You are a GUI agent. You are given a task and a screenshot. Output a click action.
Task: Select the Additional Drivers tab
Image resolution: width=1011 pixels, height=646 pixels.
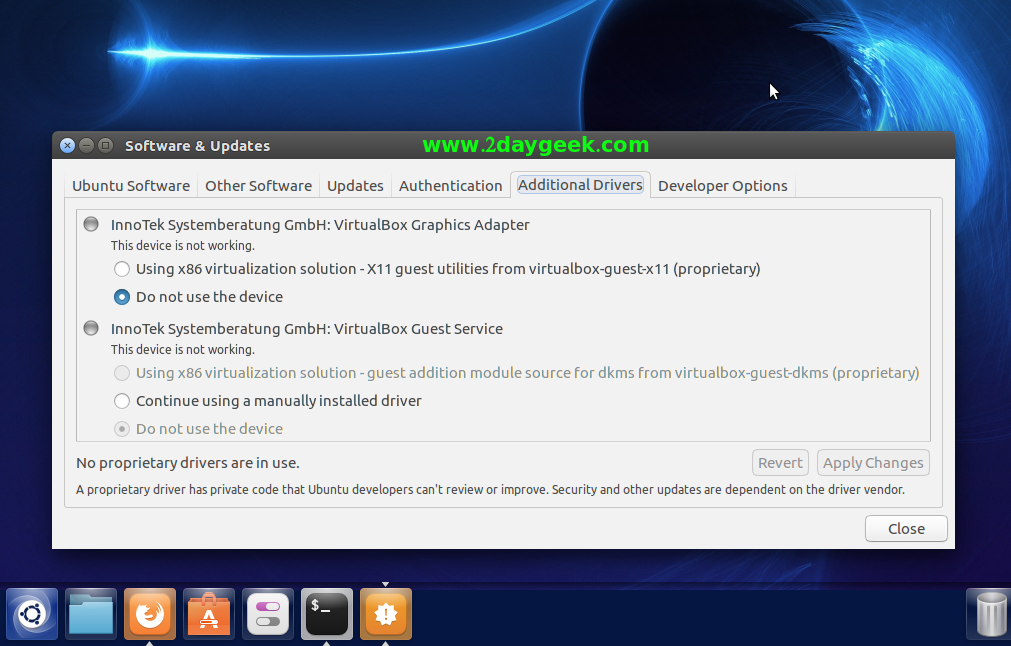(x=580, y=185)
